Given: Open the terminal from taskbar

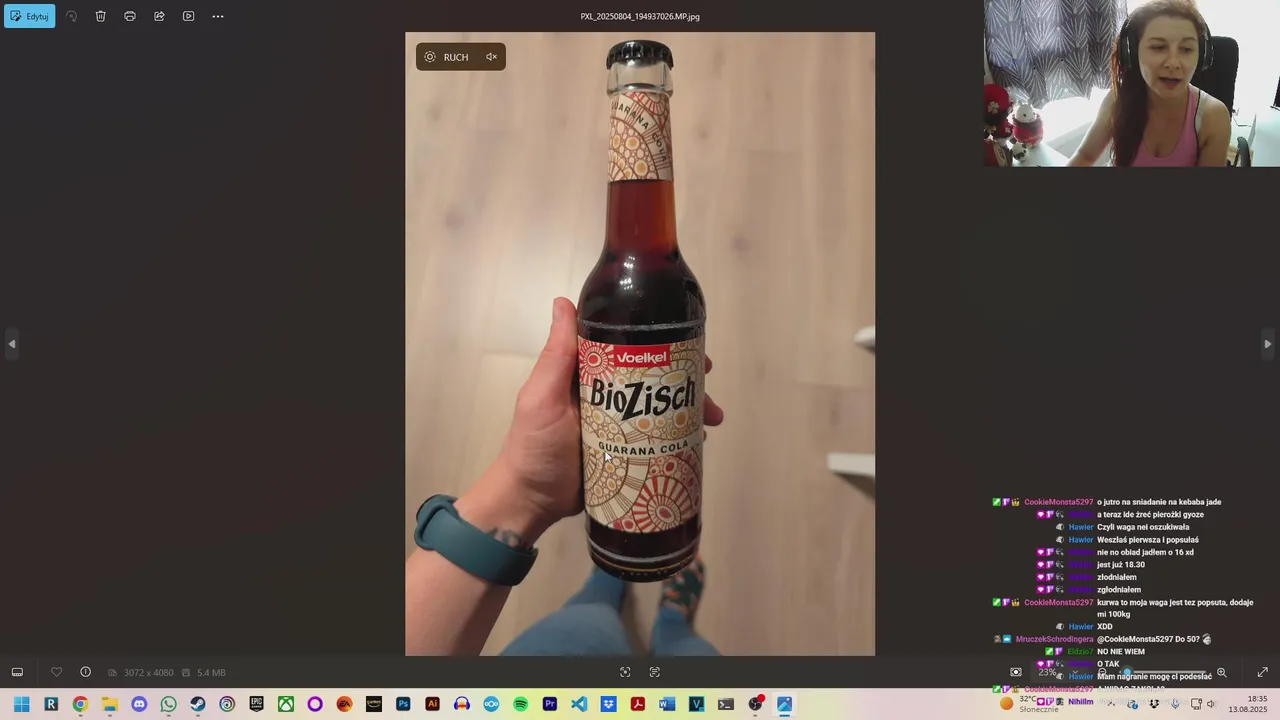Looking at the screenshot, I should coord(726,704).
